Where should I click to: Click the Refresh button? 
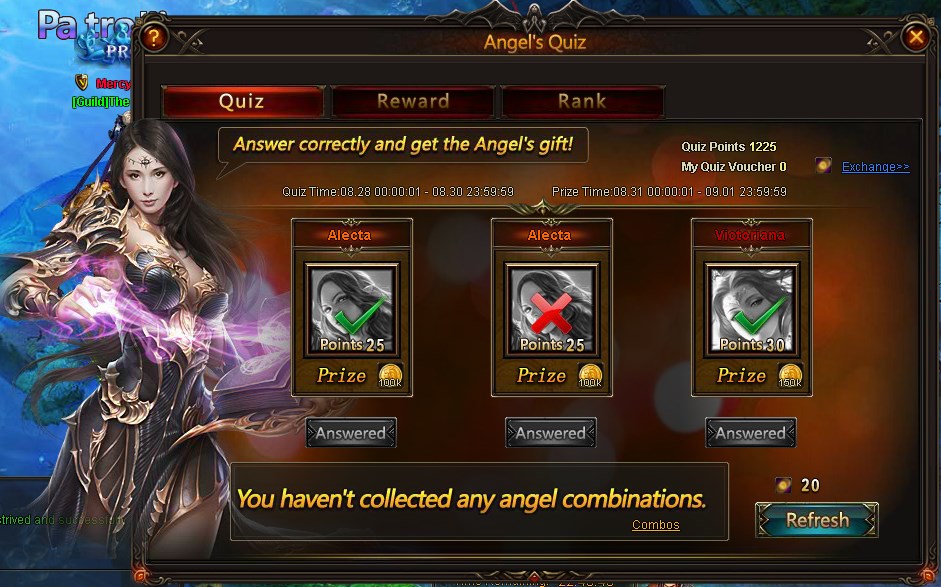tap(817, 520)
